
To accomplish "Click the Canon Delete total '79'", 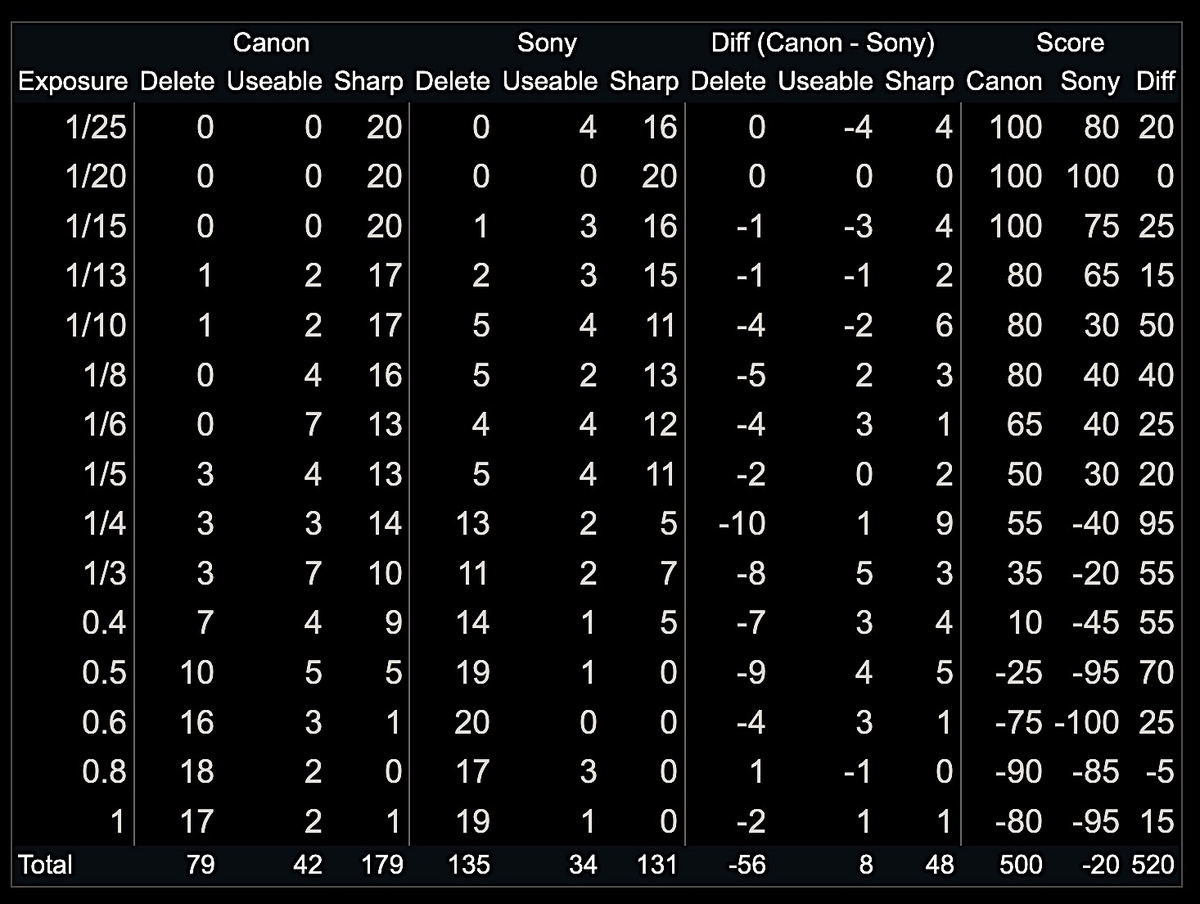I will [x=199, y=864].
